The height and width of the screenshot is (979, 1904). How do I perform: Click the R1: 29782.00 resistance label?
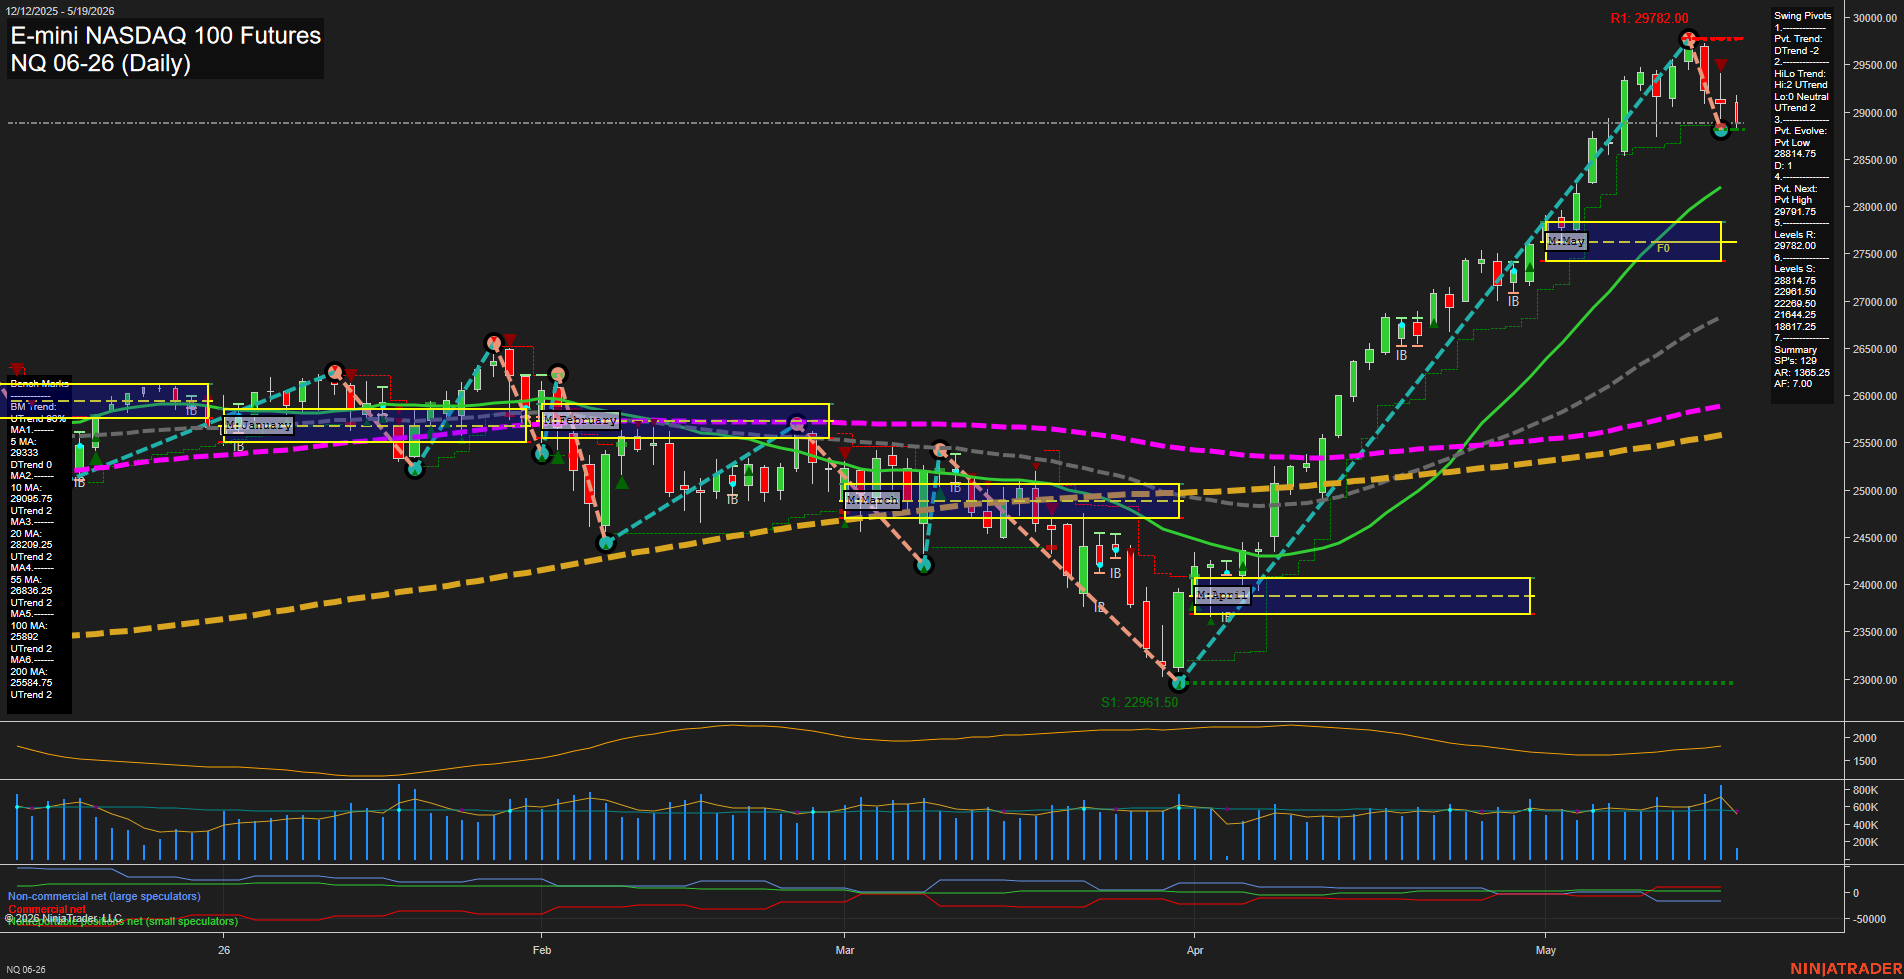point(1649,18)
